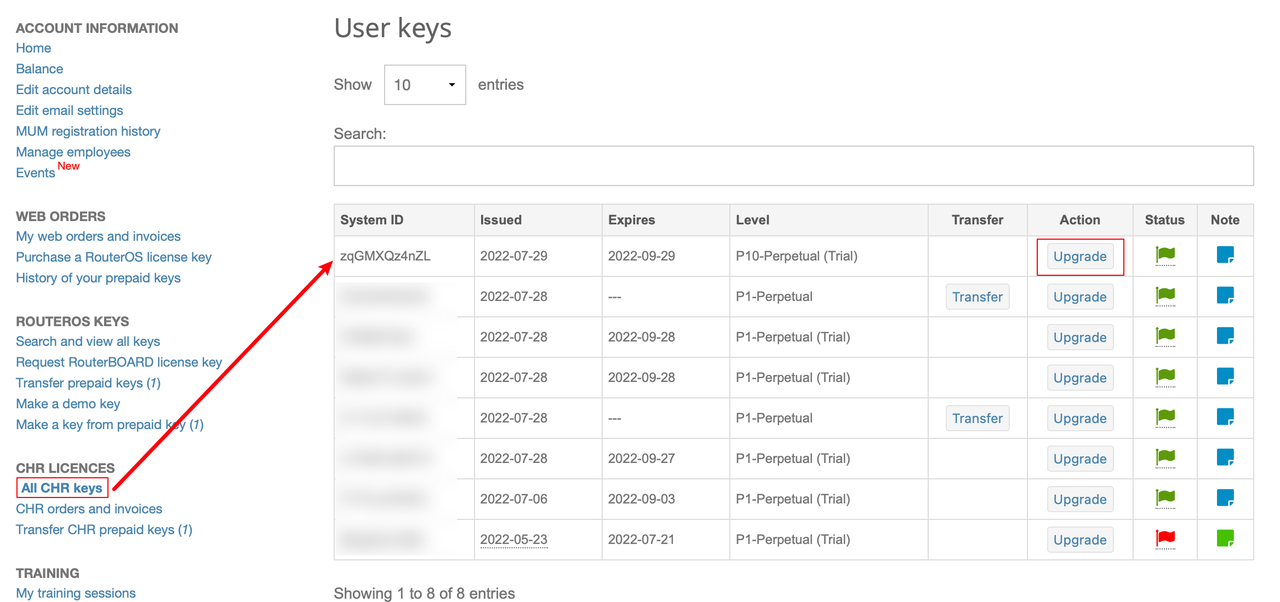Go to Purchase a RouterOS license key
The image size is (1280, 602).
coord(113,257)
